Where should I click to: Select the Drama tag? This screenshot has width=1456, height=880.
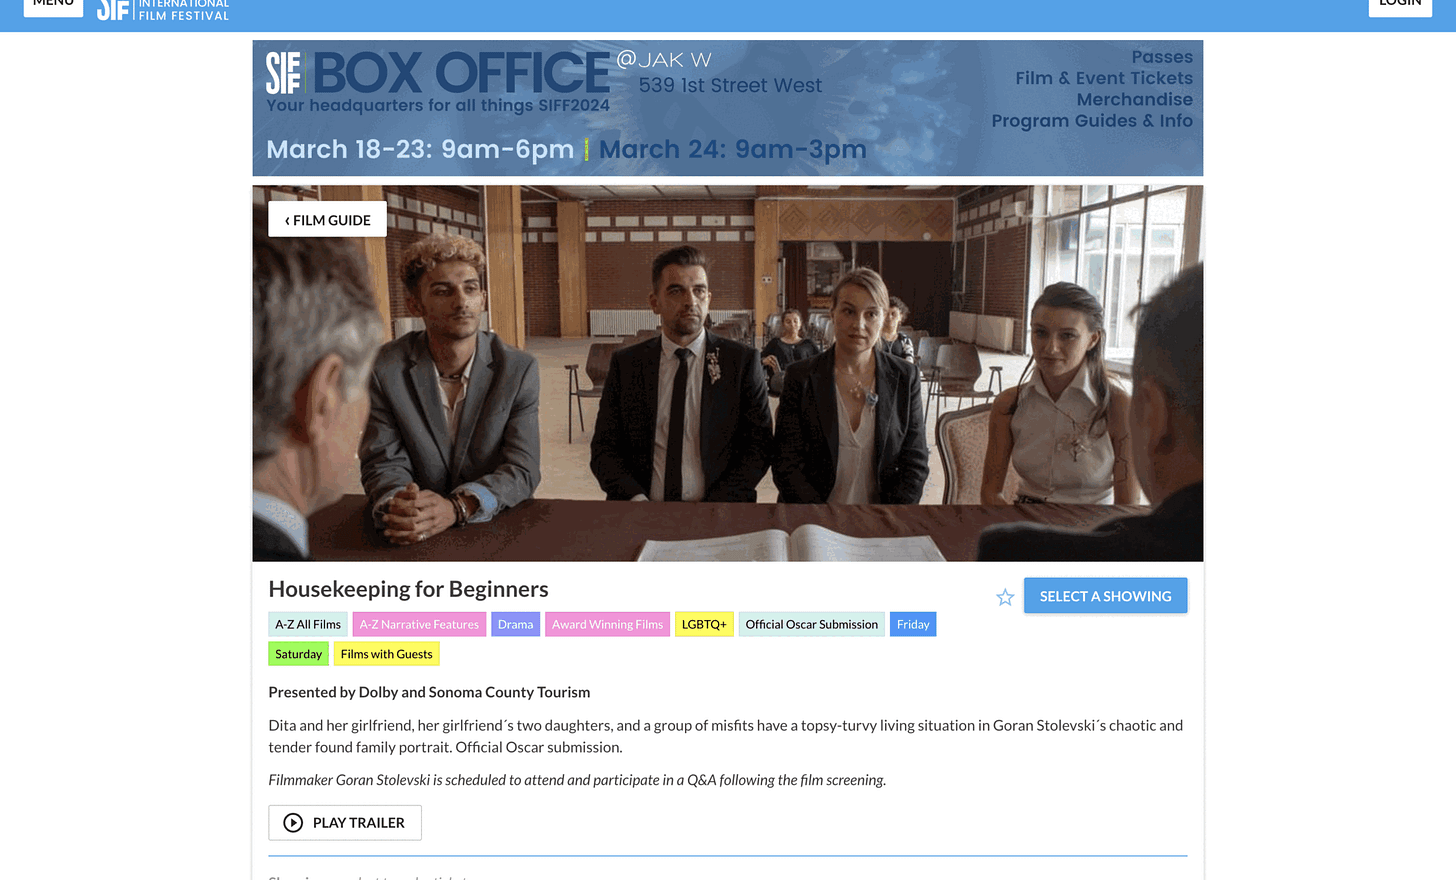[515, 624]
